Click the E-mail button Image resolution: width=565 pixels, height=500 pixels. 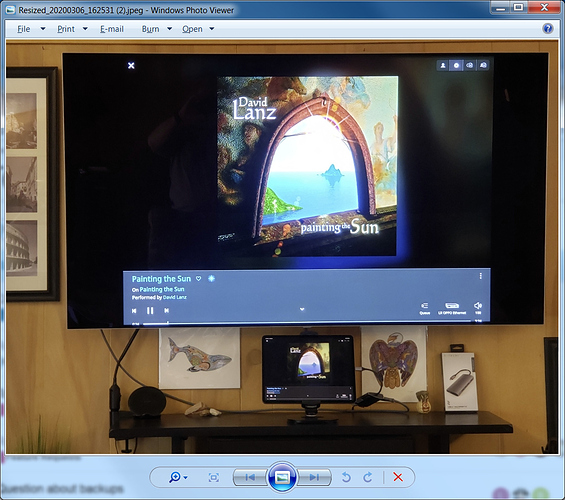point(112,29)
